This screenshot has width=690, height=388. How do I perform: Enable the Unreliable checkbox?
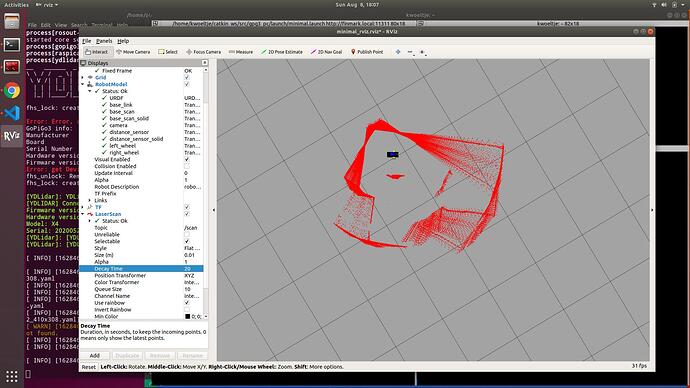coord(187,234)
